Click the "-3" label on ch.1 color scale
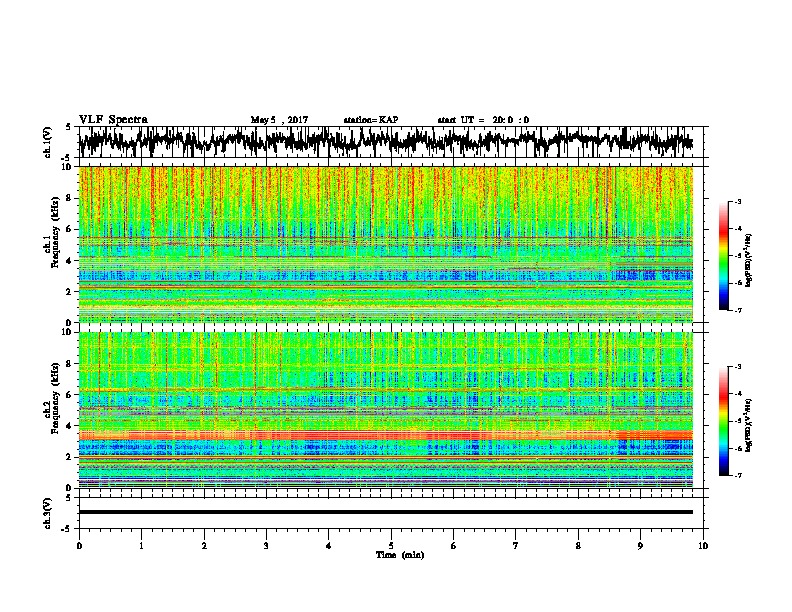The height and width of the screenshot is (612, 792). point(737,201)
